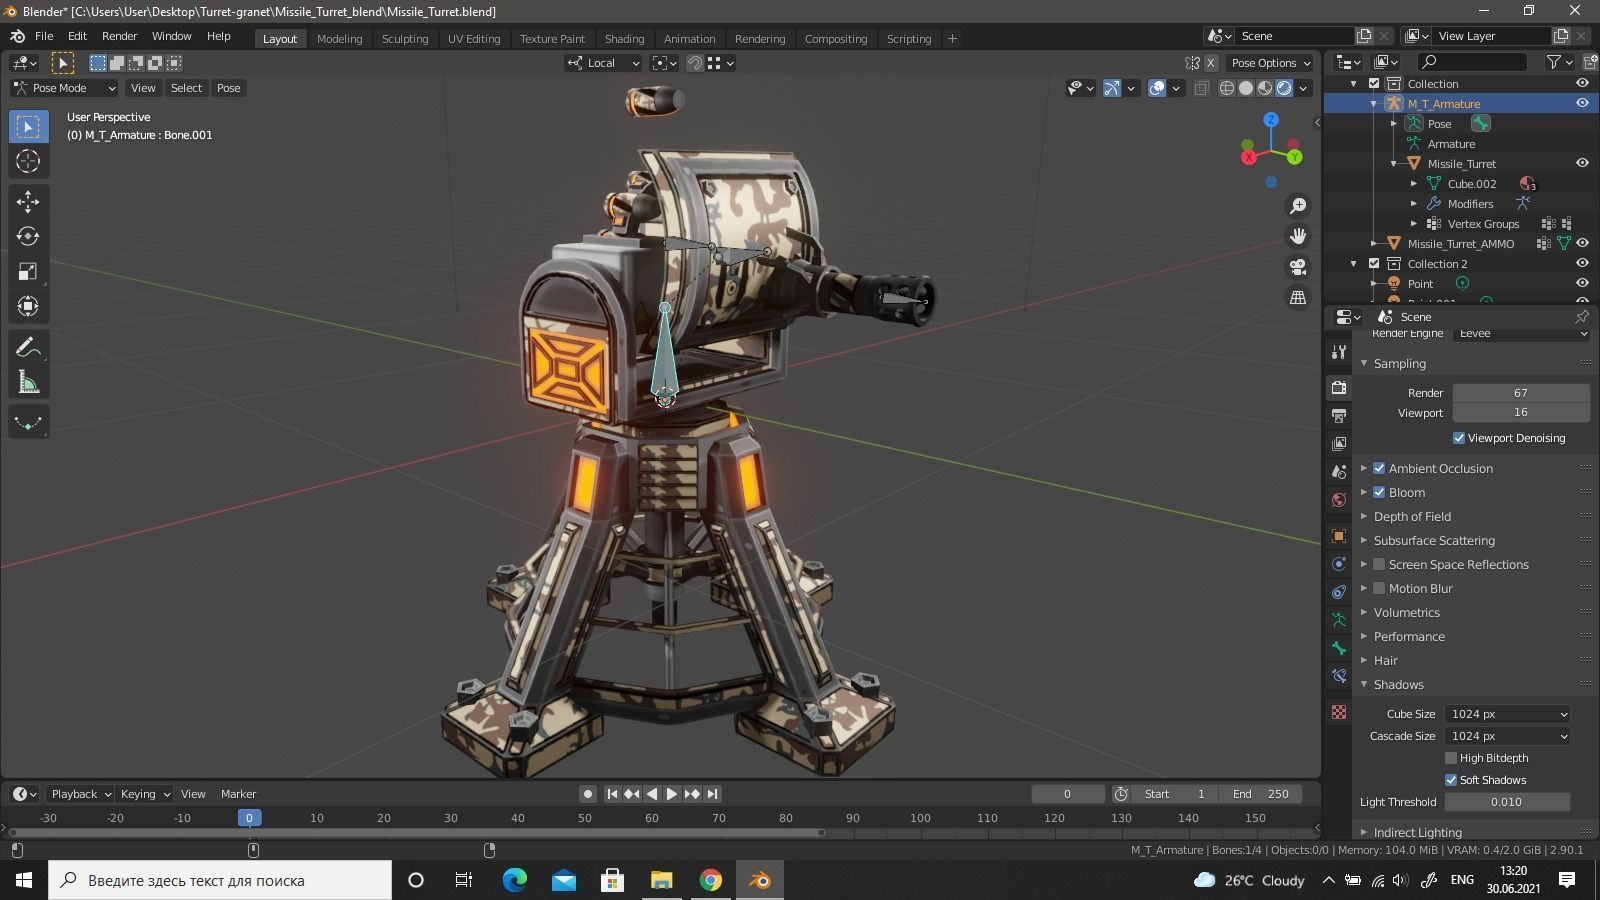Screen dimensions: 1600x900
Task: Choose the Rotate tool
Action: click(28, 236)
